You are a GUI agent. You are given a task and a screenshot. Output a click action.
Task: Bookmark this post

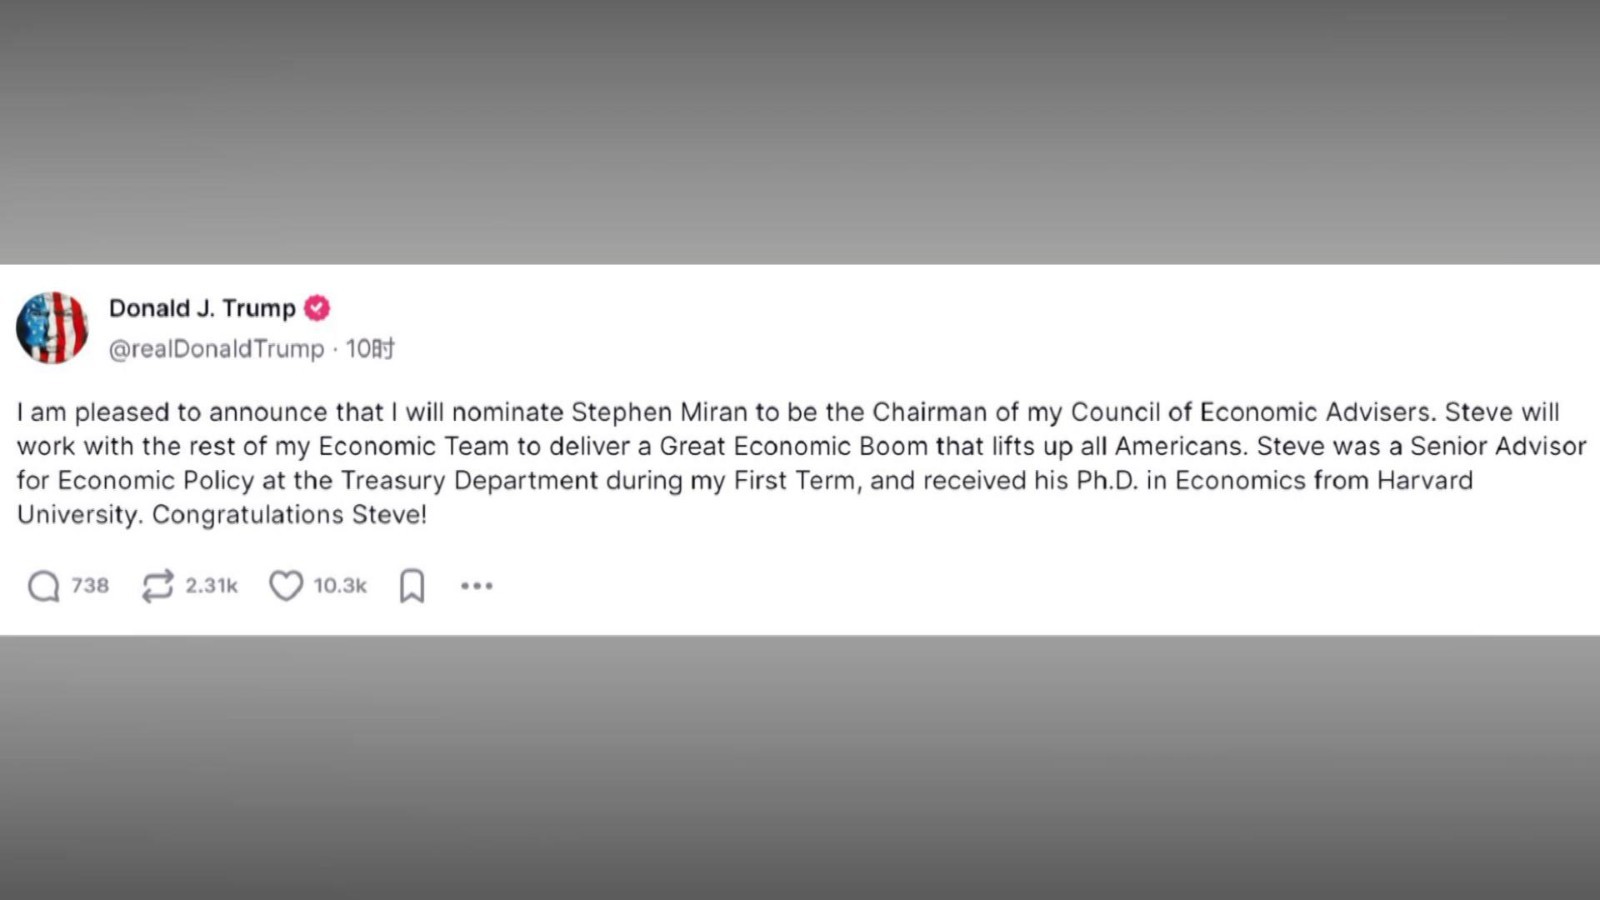(412, 586)
